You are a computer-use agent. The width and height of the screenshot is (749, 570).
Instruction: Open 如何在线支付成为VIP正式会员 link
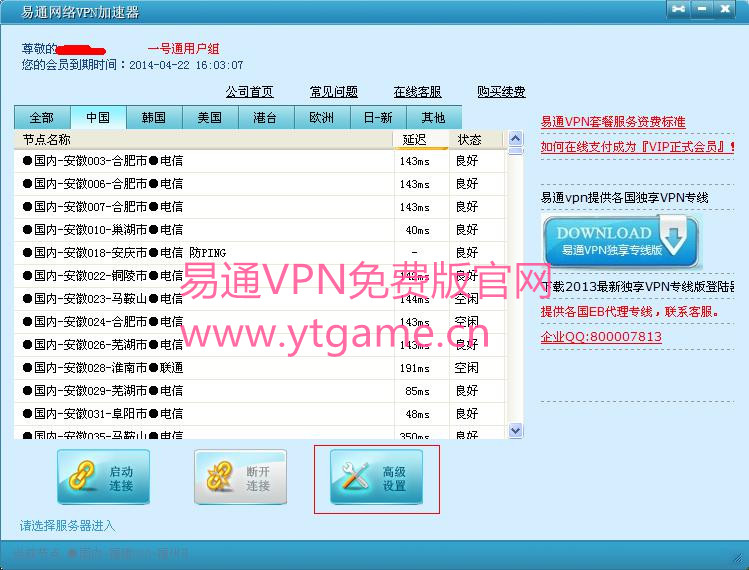pyautogui.click(x=637, y=147)
